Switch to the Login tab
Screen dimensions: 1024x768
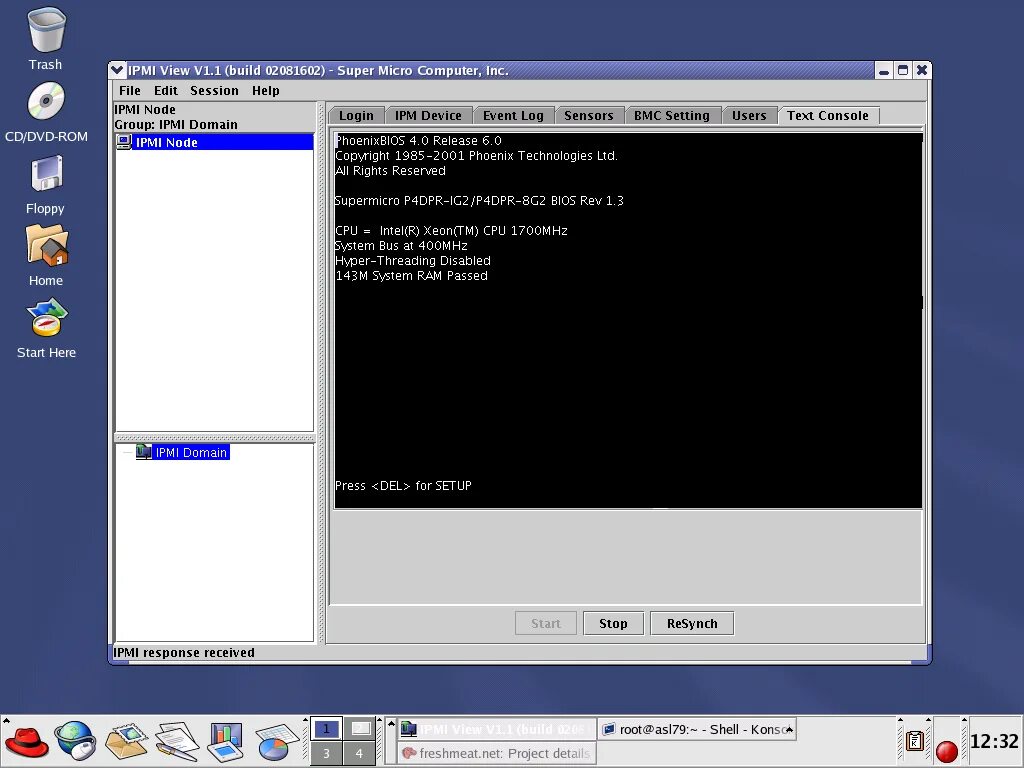coord(357,116)
